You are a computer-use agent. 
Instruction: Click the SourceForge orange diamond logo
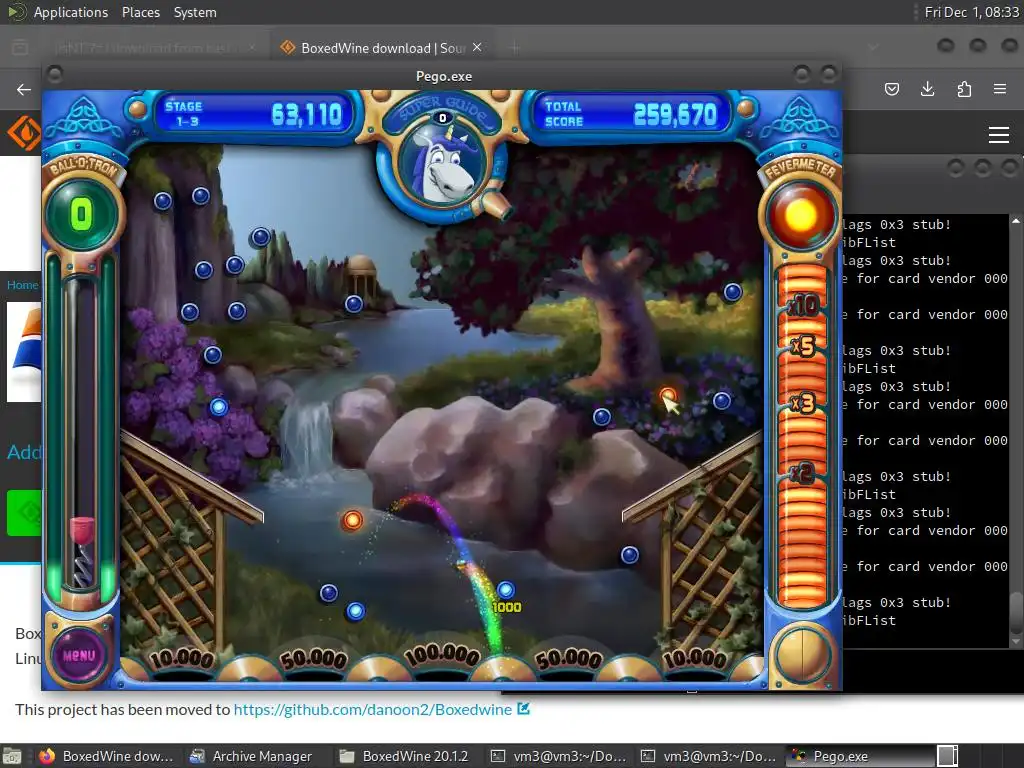(x=24, y=133)
